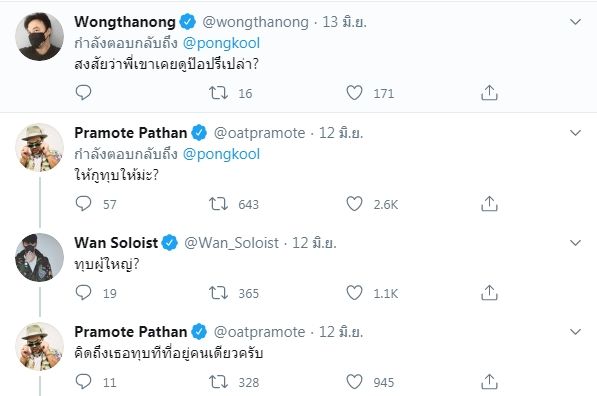
Task: Retweet the tweet with 643 retweets
Action: coord(218,204)
